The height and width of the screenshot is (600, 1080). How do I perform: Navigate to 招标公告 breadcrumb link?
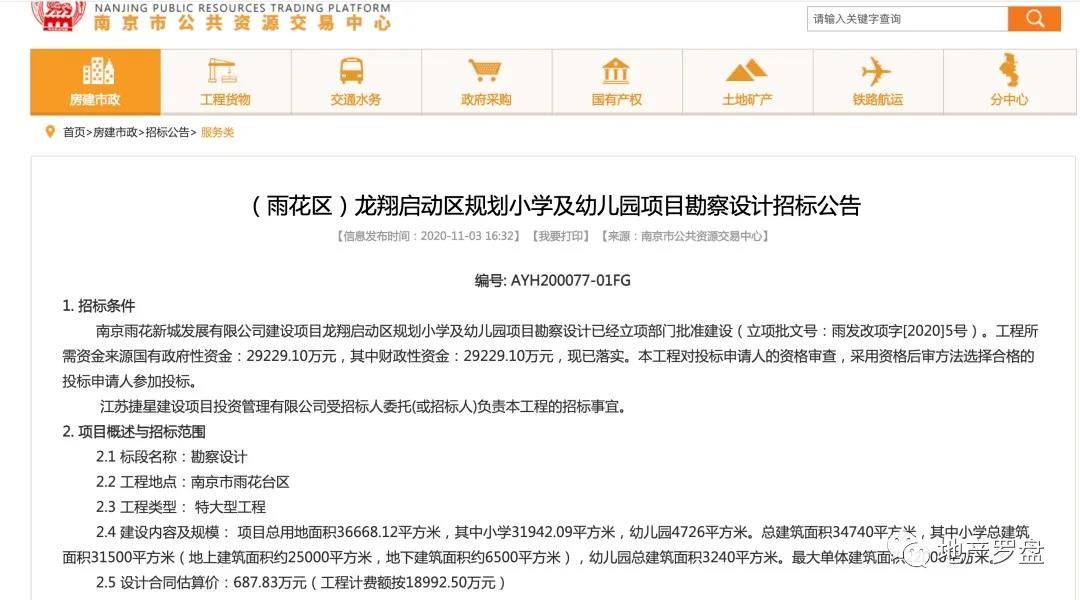[167, 132]
